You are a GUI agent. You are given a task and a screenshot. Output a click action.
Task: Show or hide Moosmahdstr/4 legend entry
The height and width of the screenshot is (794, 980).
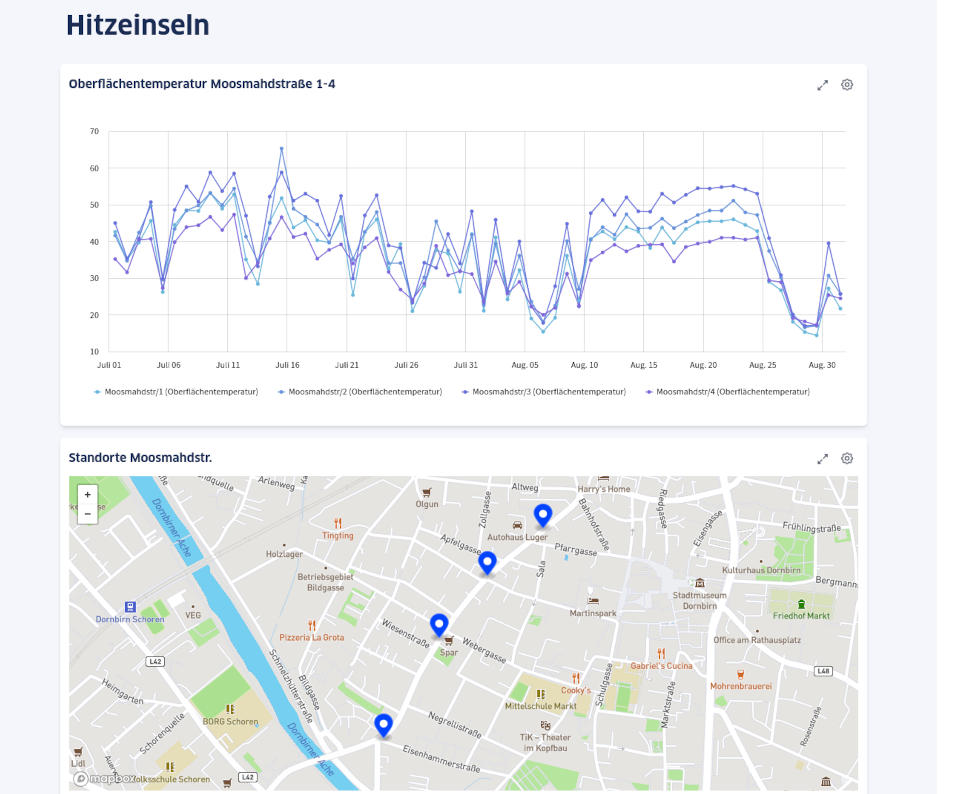(x=732, y=392)
